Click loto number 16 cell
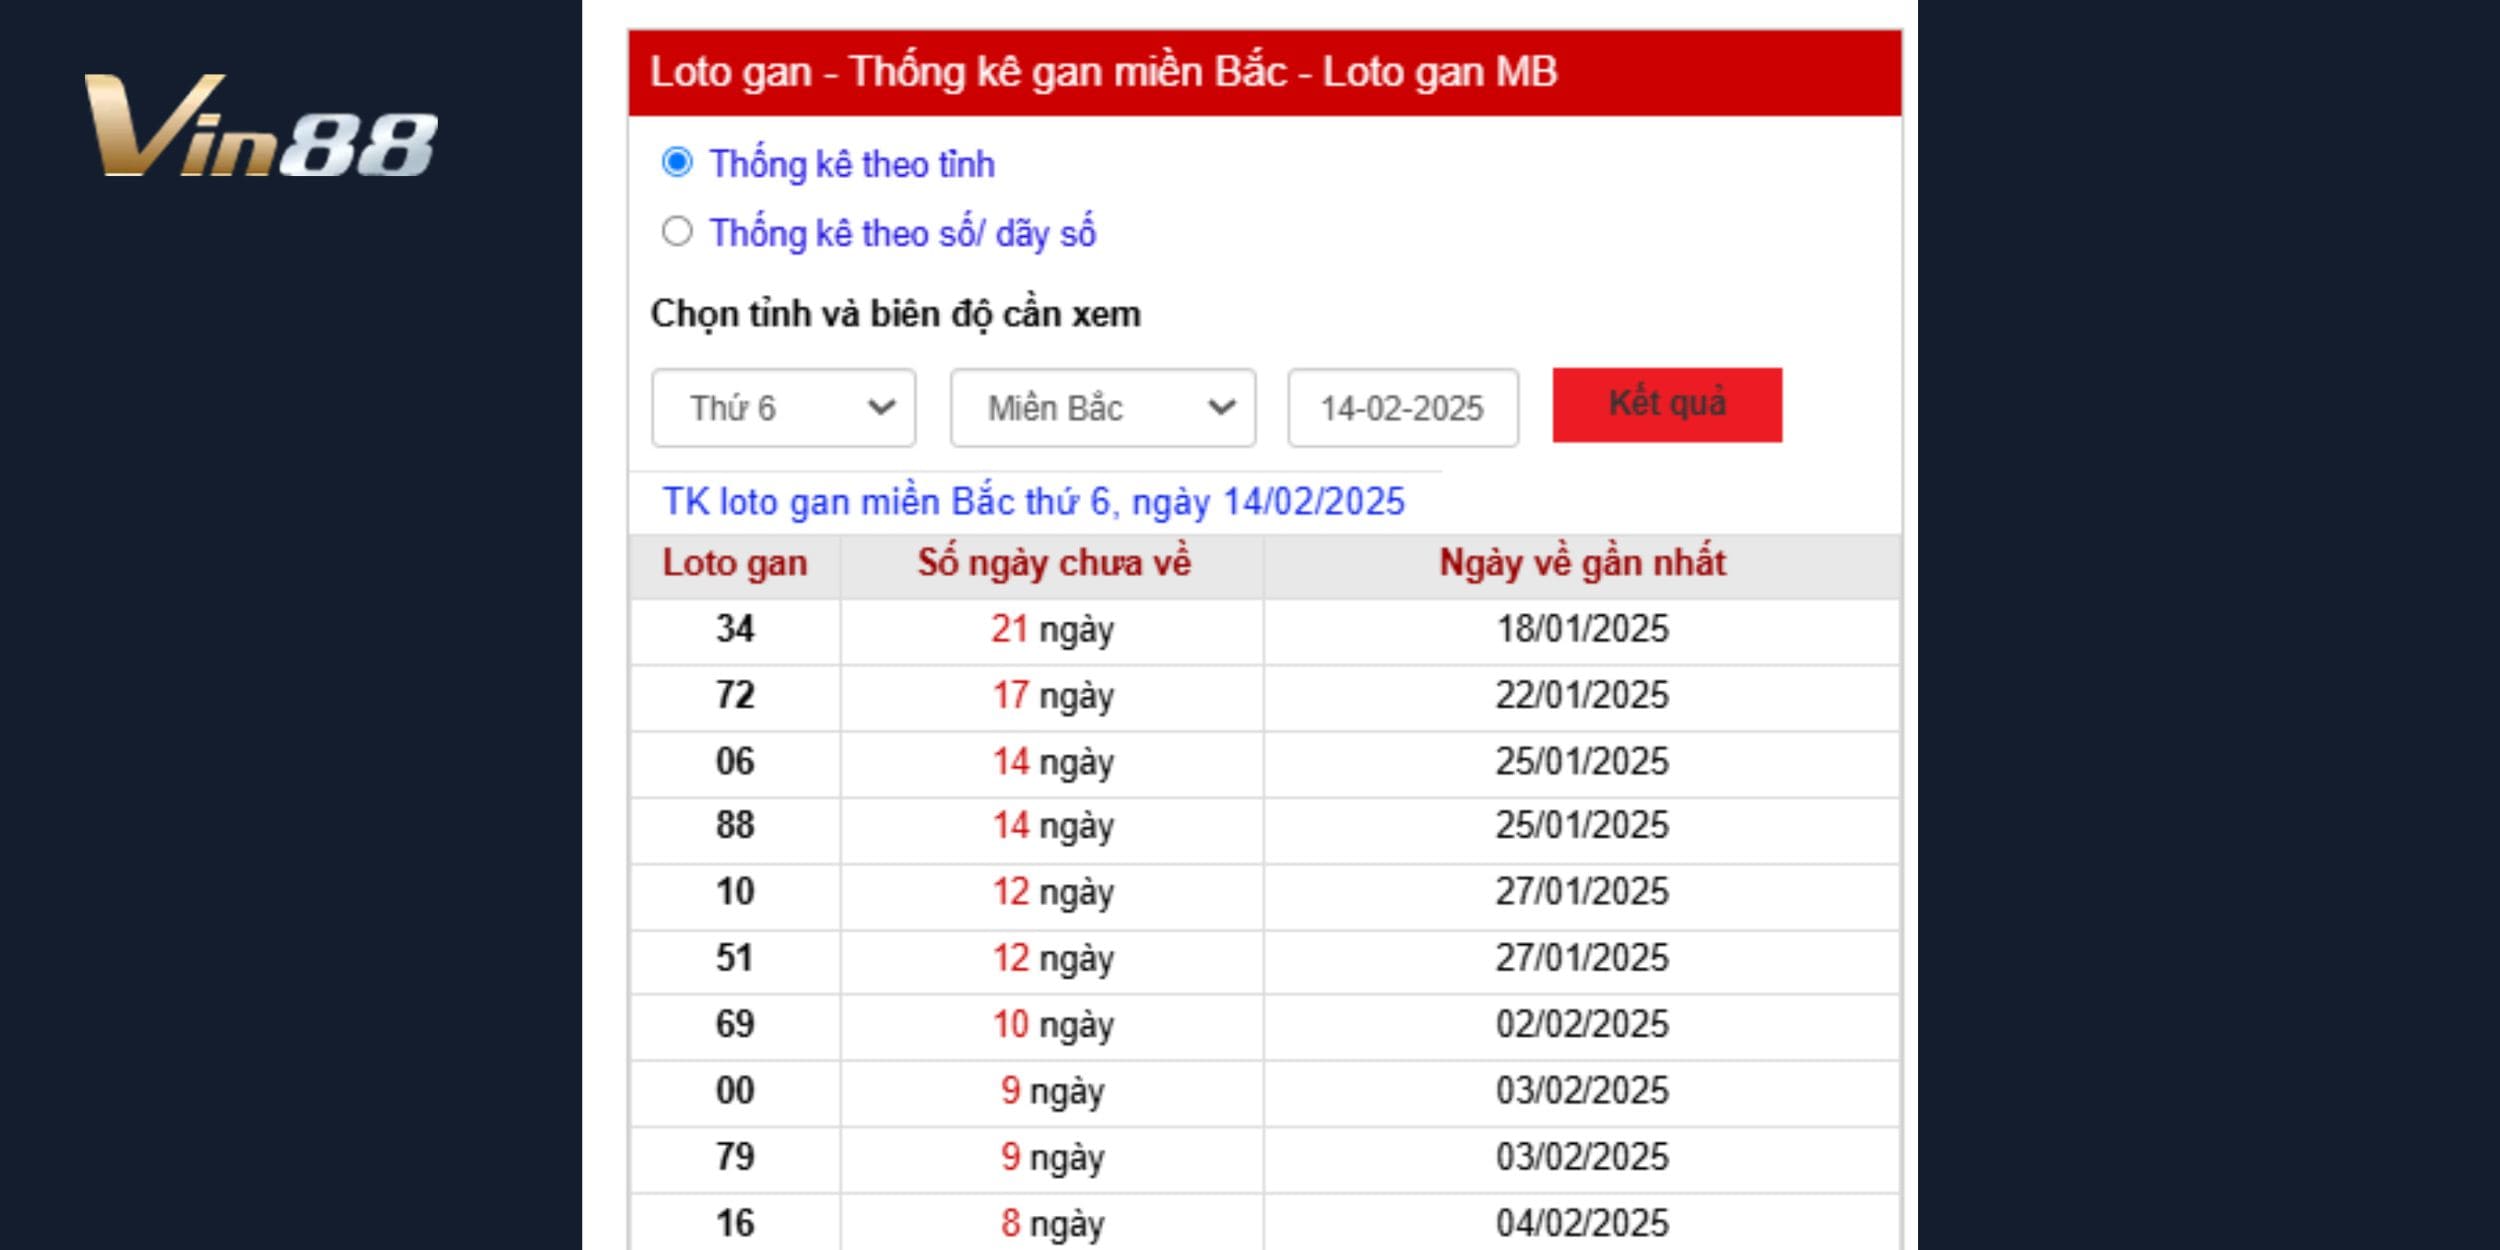The height and width of the screenshot is (1250, 2500). pos(735,1223)
